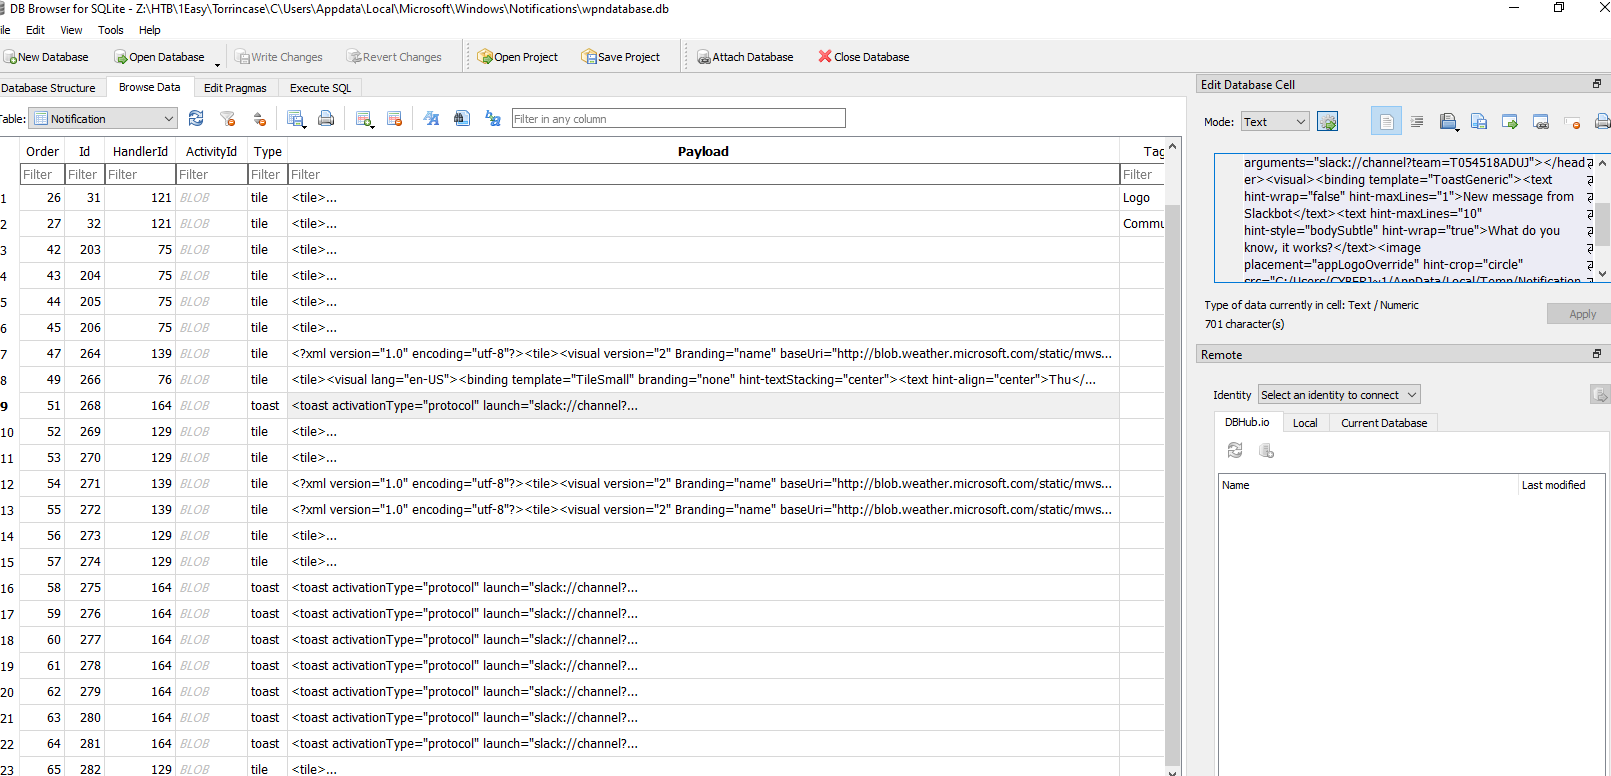Click the Open Project button
Image resolution: width=1611 pixels, height=776 pixels.
(x=517, y=57)
